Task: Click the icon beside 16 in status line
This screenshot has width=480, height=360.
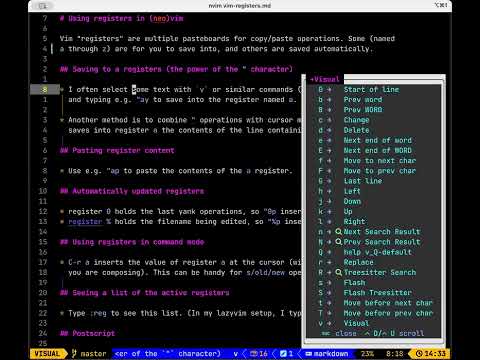Action: pos(254,353)
